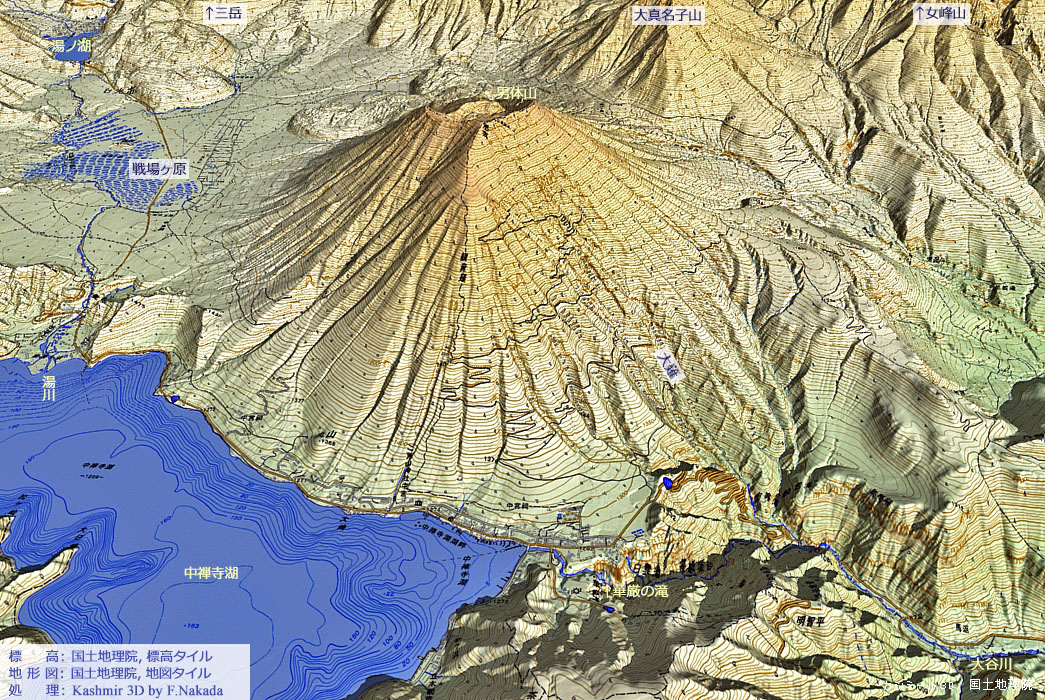Screen dimensions: 1045x700
Task: Click the ↑三岳 direction label
Action: tap(224, 14)
